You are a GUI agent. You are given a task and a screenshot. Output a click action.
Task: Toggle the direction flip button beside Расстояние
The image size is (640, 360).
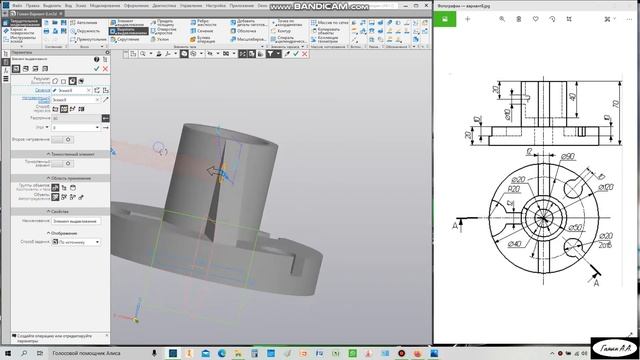pos(105,118)
